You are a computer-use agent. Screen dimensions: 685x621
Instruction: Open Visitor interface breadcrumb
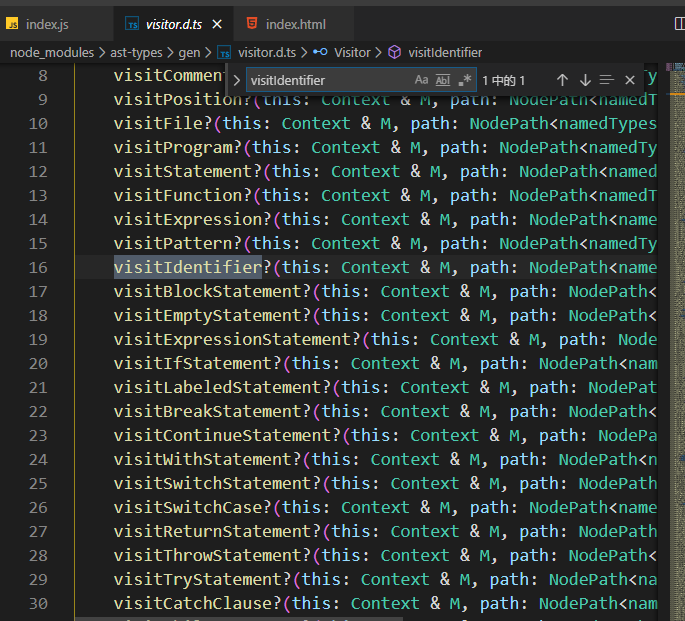[352, 53]
